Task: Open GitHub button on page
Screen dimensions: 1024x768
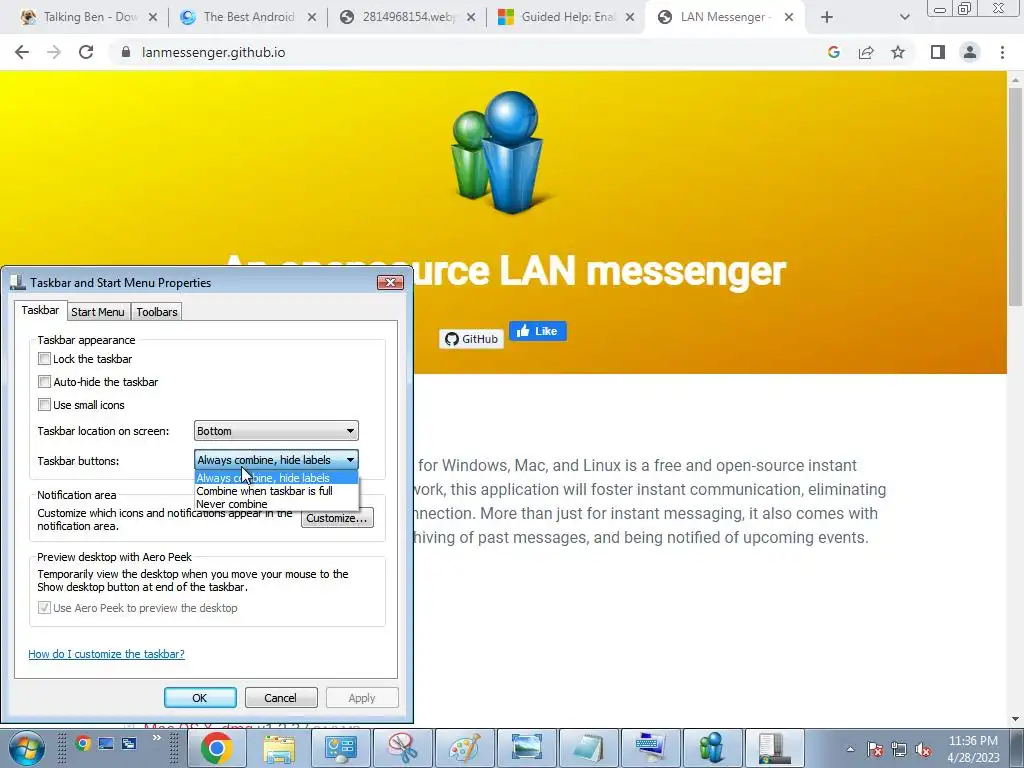Action: coord(471,339)
